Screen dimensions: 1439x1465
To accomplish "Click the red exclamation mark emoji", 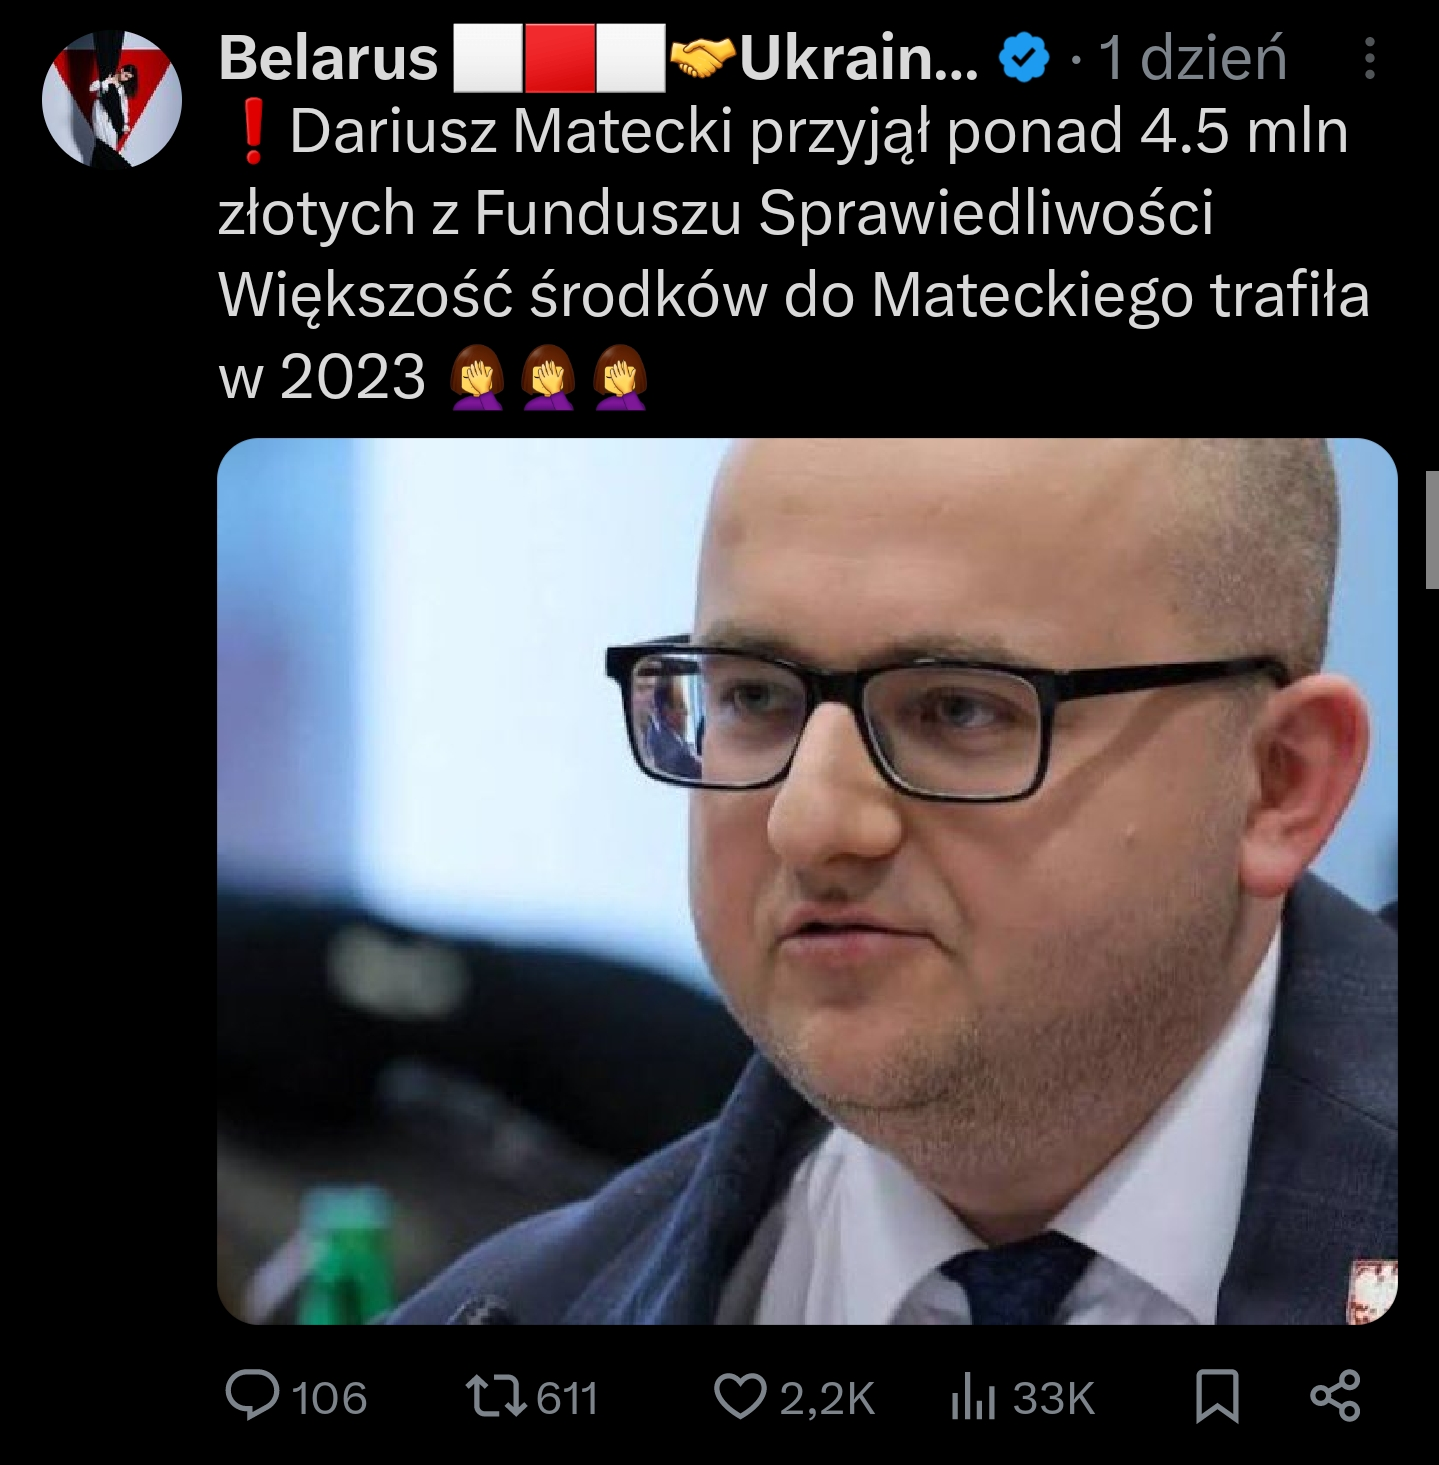I will [254, 134].
